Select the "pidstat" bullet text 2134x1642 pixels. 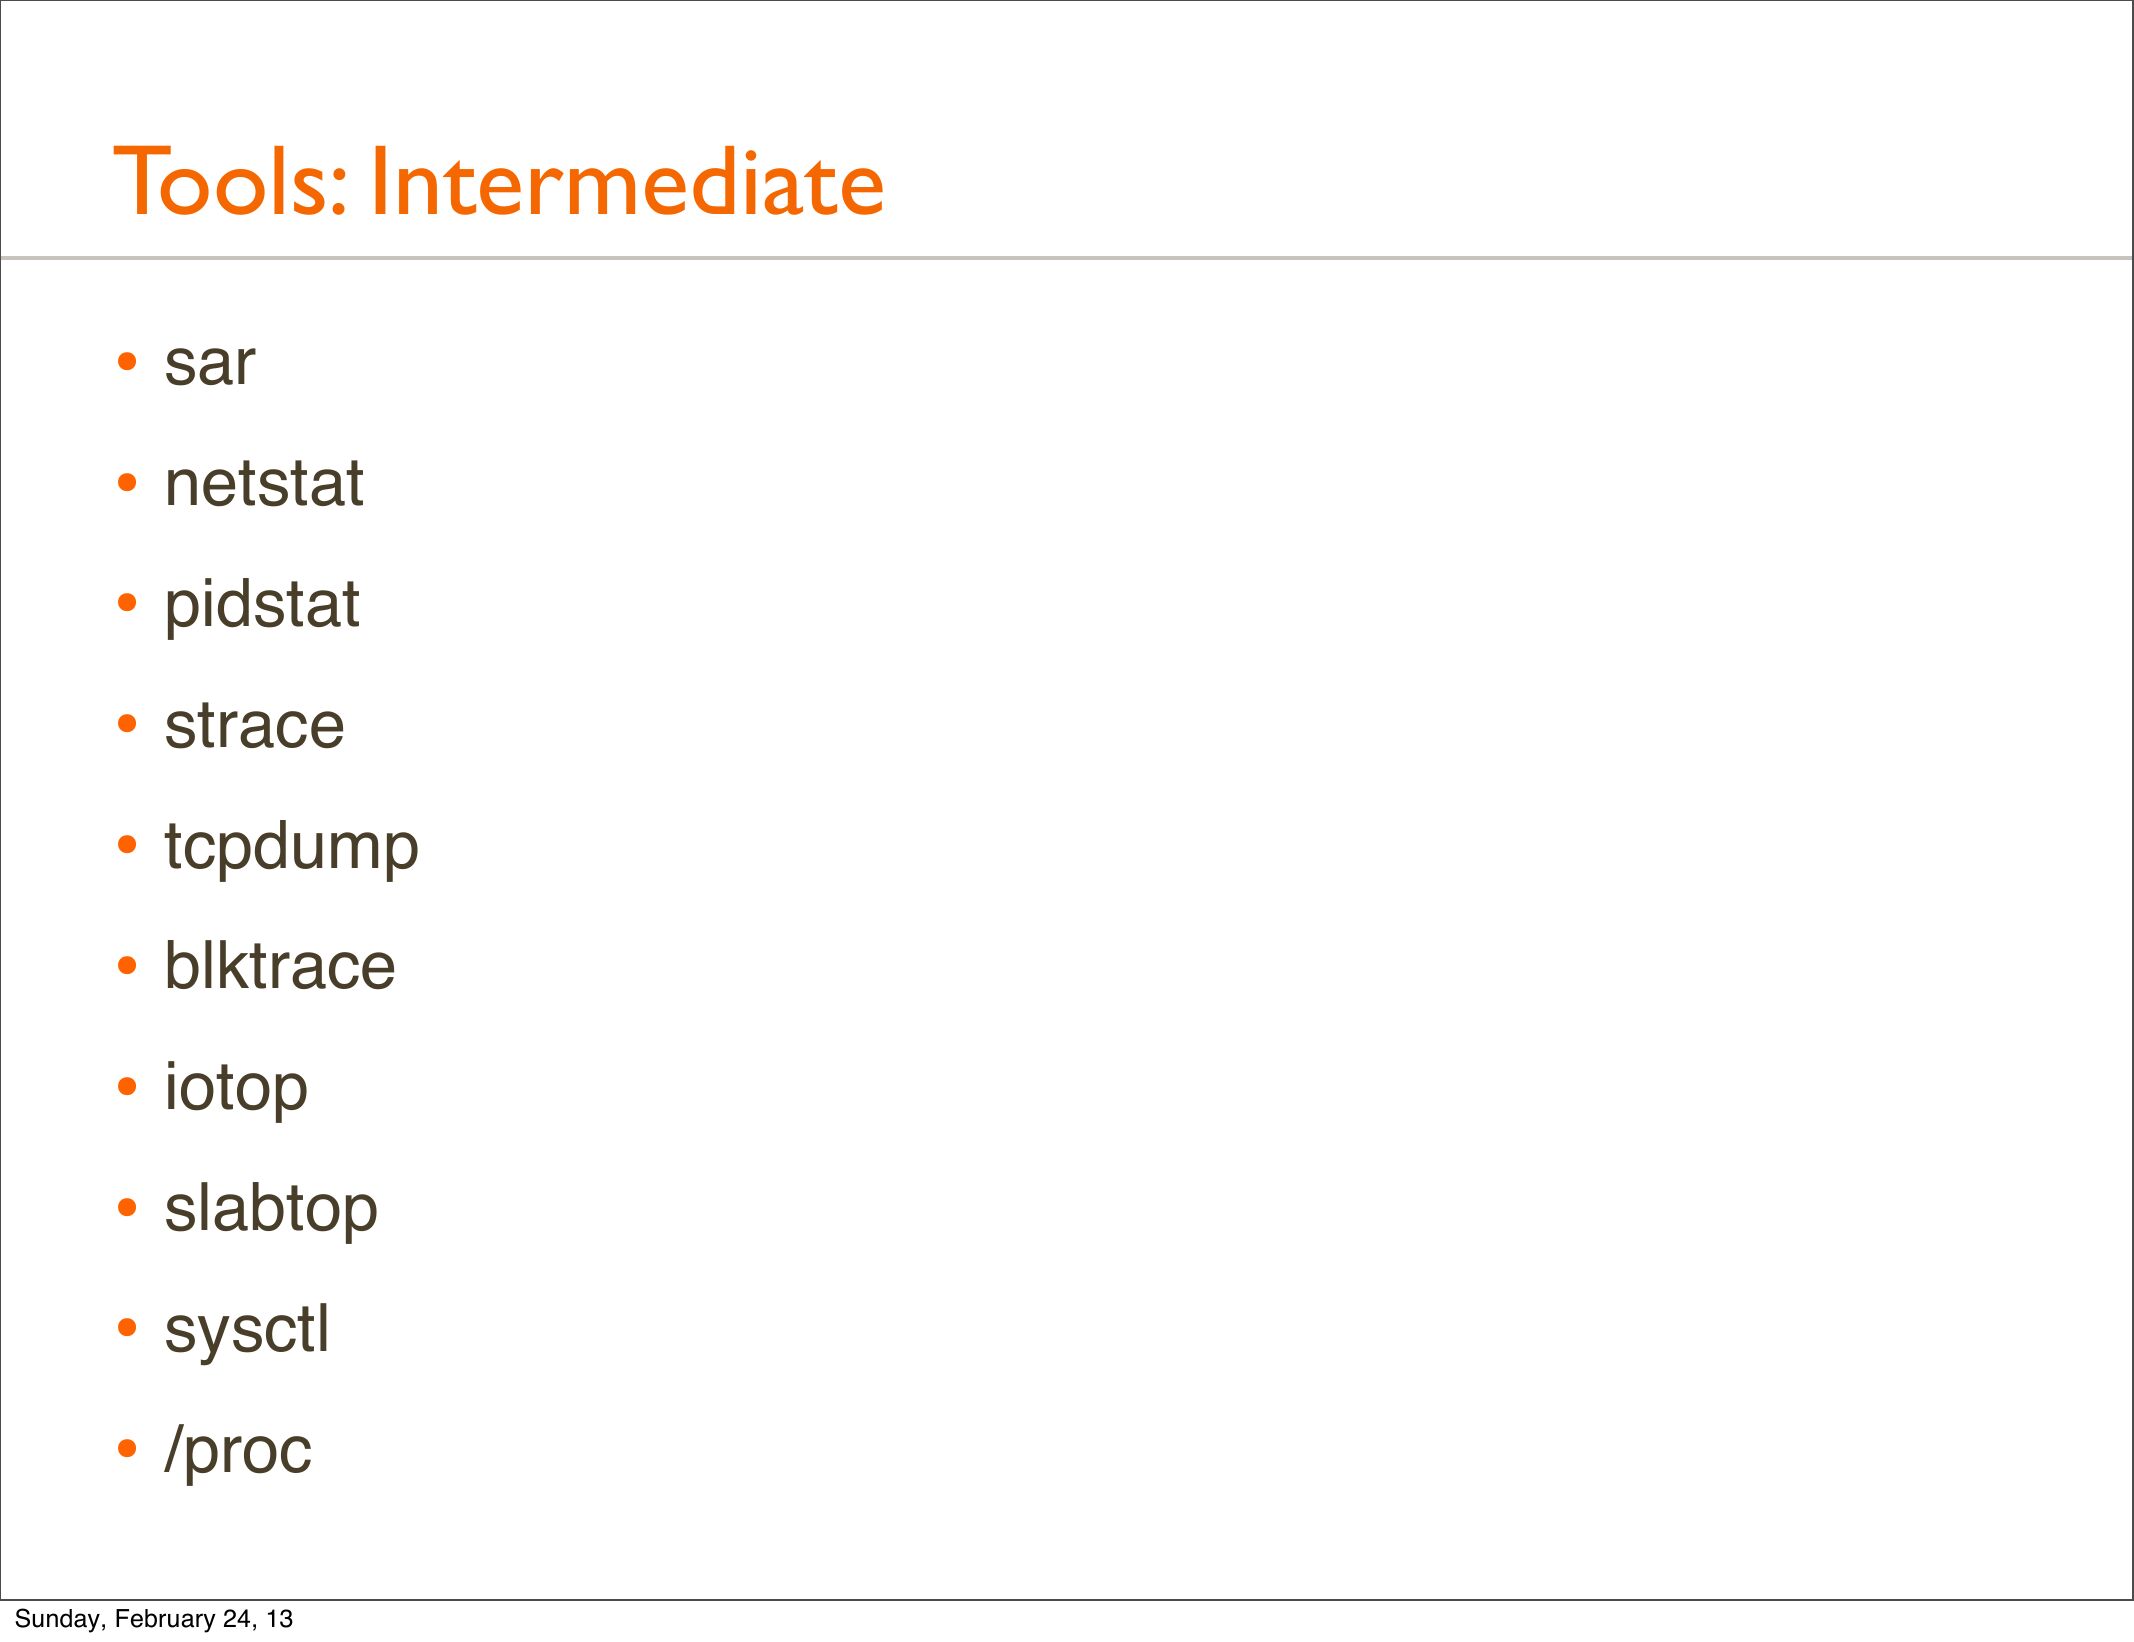pos(261,605)
